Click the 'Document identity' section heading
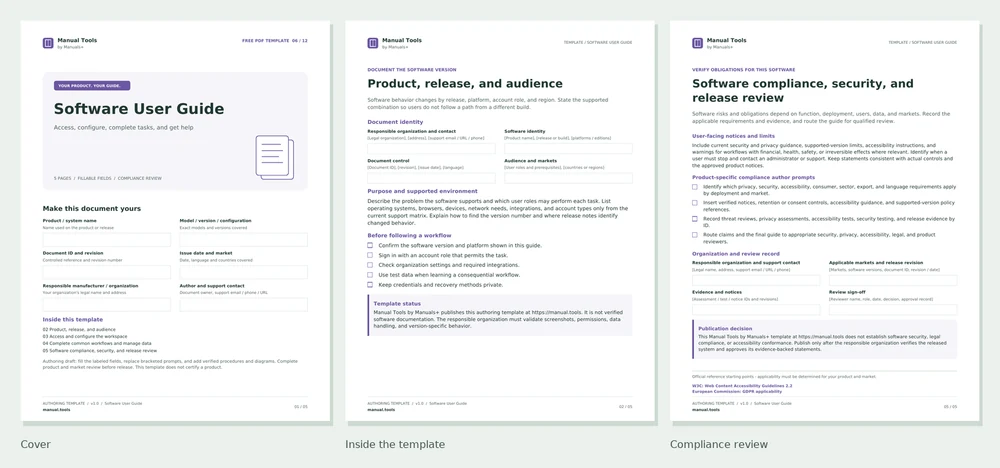Image resolution: width=1000 pixels, height=468 pixels. point(395,122)
